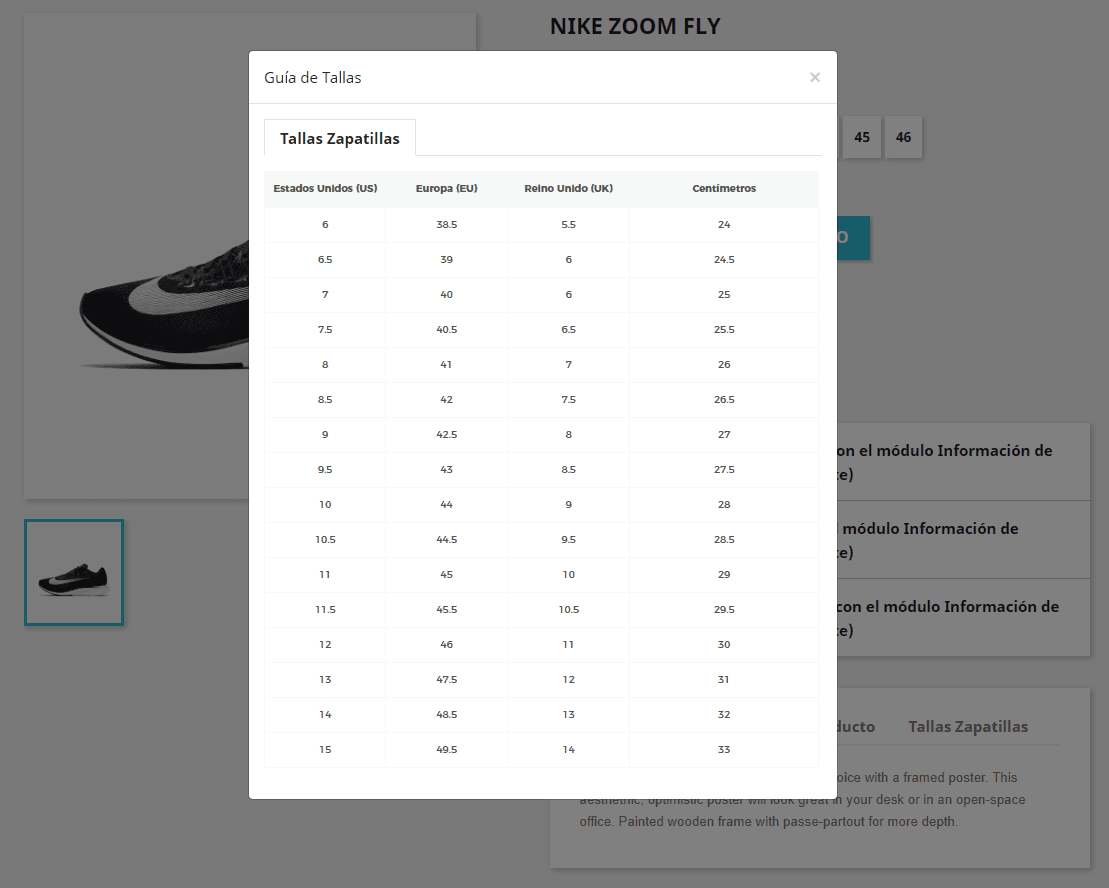The image size is (1109, 888).
Task: Select shoe size 46
Action: [x=903, y=137]
